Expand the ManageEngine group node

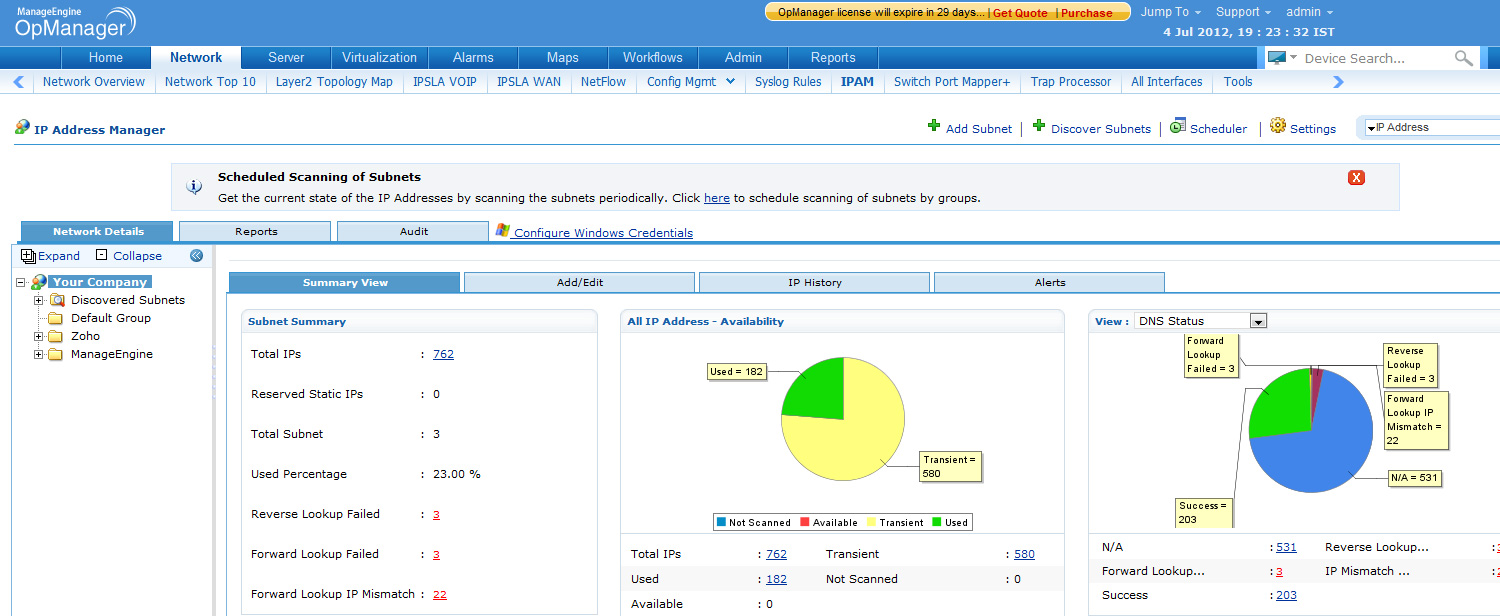tap(39, 354)
